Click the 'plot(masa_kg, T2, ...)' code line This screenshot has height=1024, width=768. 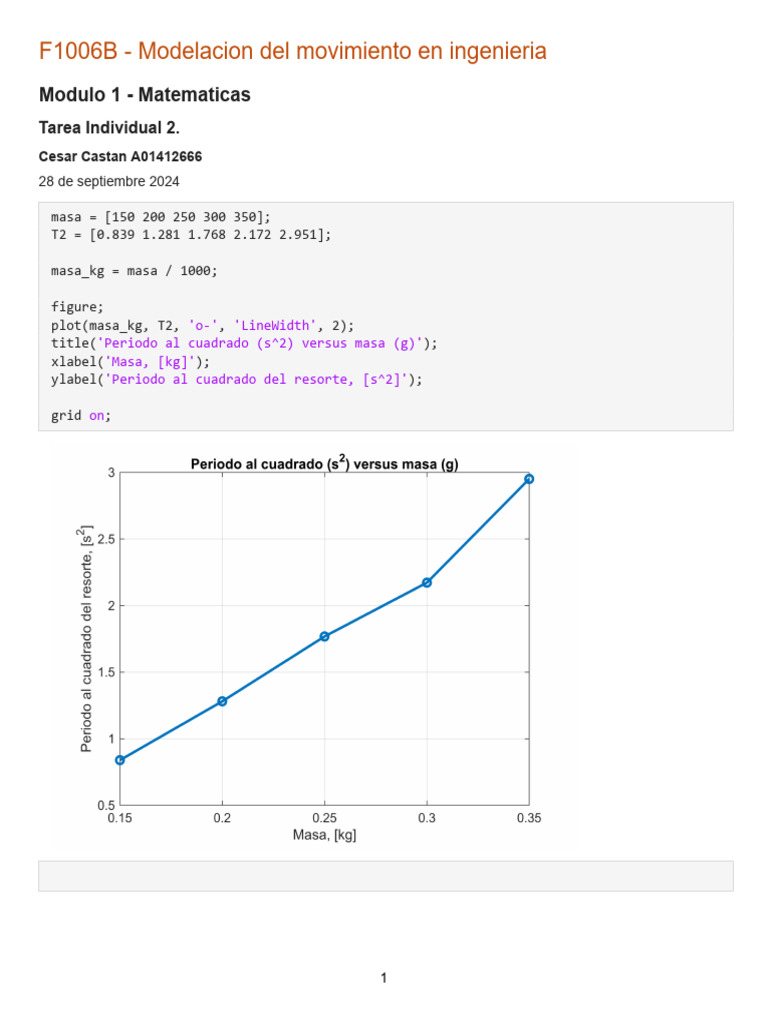pos(203,325)
